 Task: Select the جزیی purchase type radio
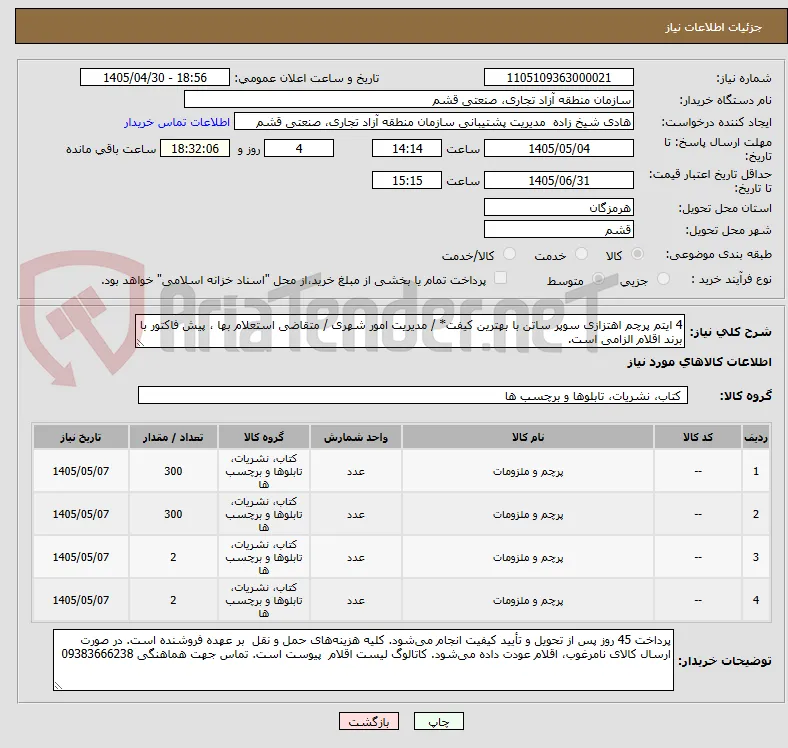(663, 278)
